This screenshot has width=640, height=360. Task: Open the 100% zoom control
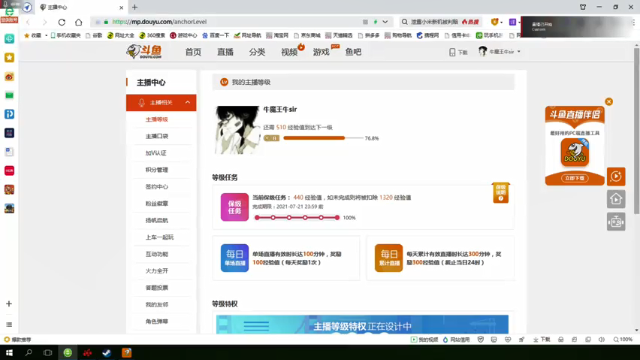(623, 340)
